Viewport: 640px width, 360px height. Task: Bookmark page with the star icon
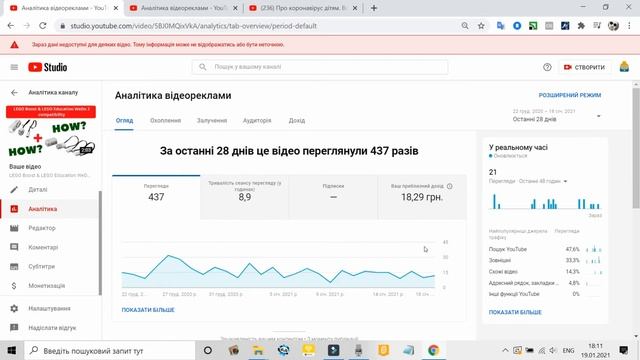pyautogui.click(x=481, y=26)
